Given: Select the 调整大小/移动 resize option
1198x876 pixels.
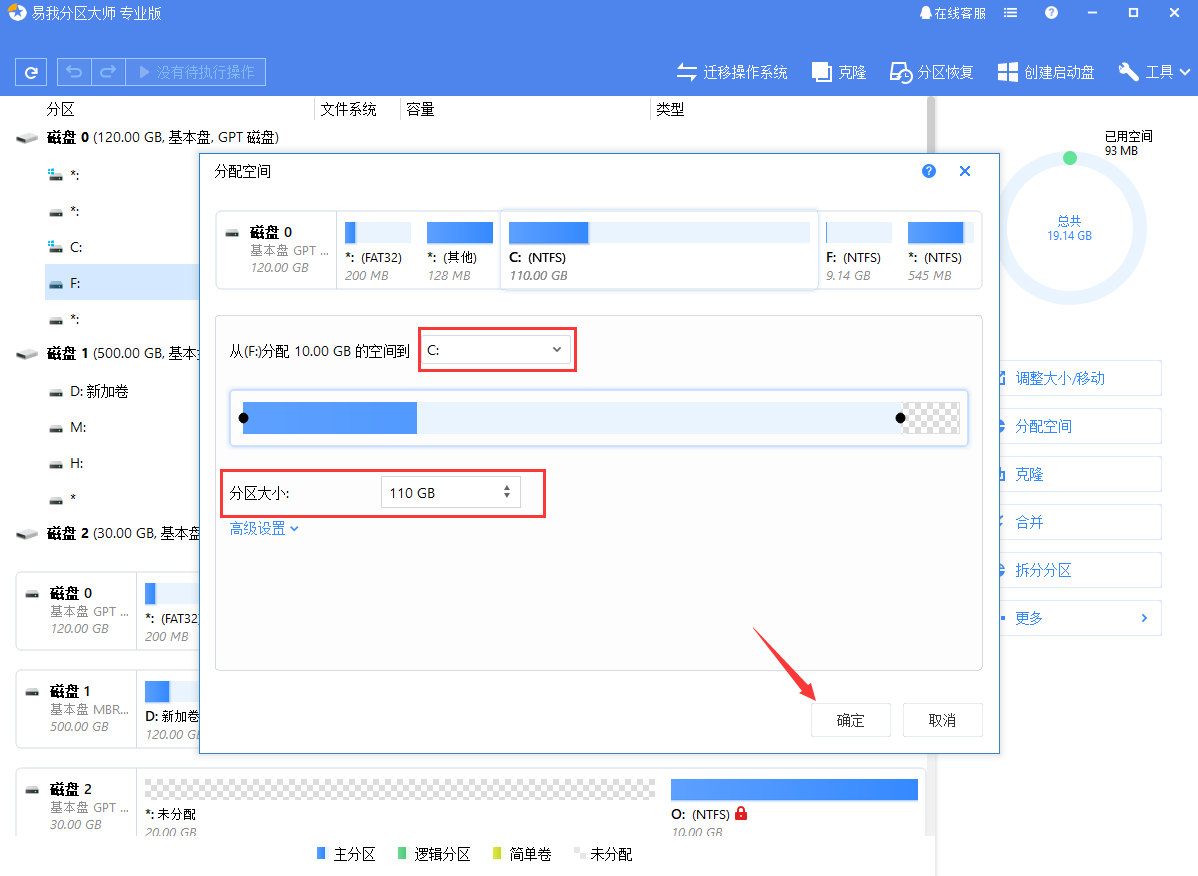Looking at the screenshot, I should tap(1059, 378).
